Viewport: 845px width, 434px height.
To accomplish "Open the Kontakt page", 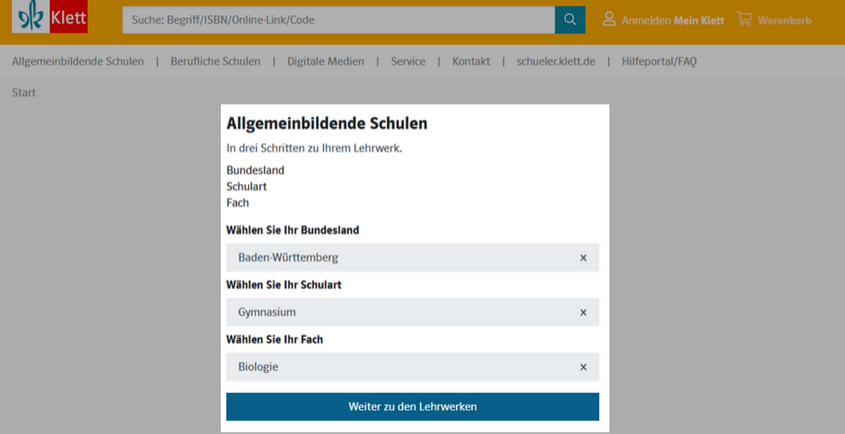I will click(x=471, y=61).
